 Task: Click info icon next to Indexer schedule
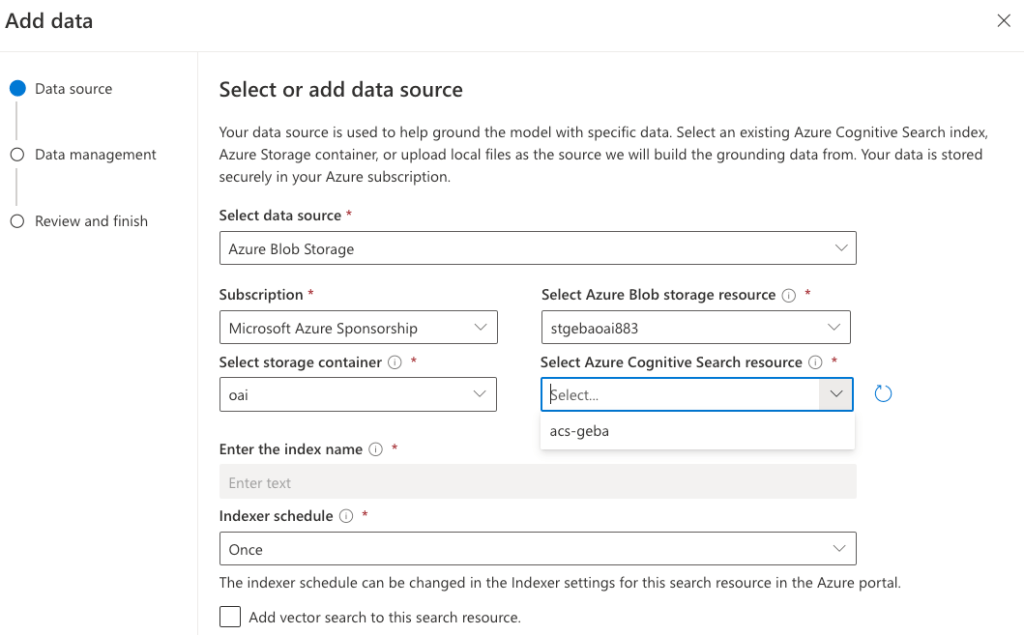coord(346,516)
